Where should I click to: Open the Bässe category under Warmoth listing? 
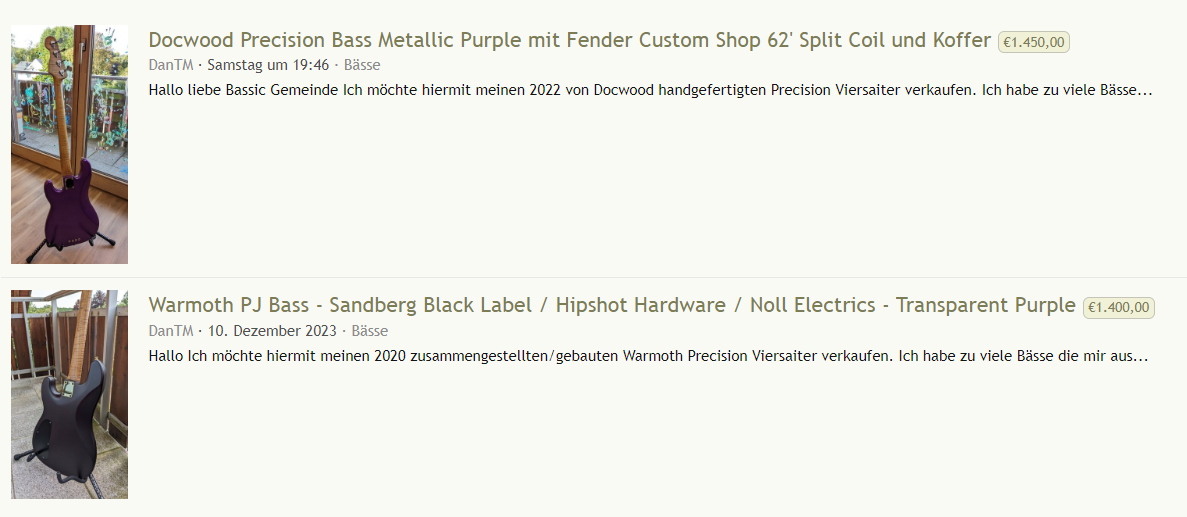tap(370, 331)
